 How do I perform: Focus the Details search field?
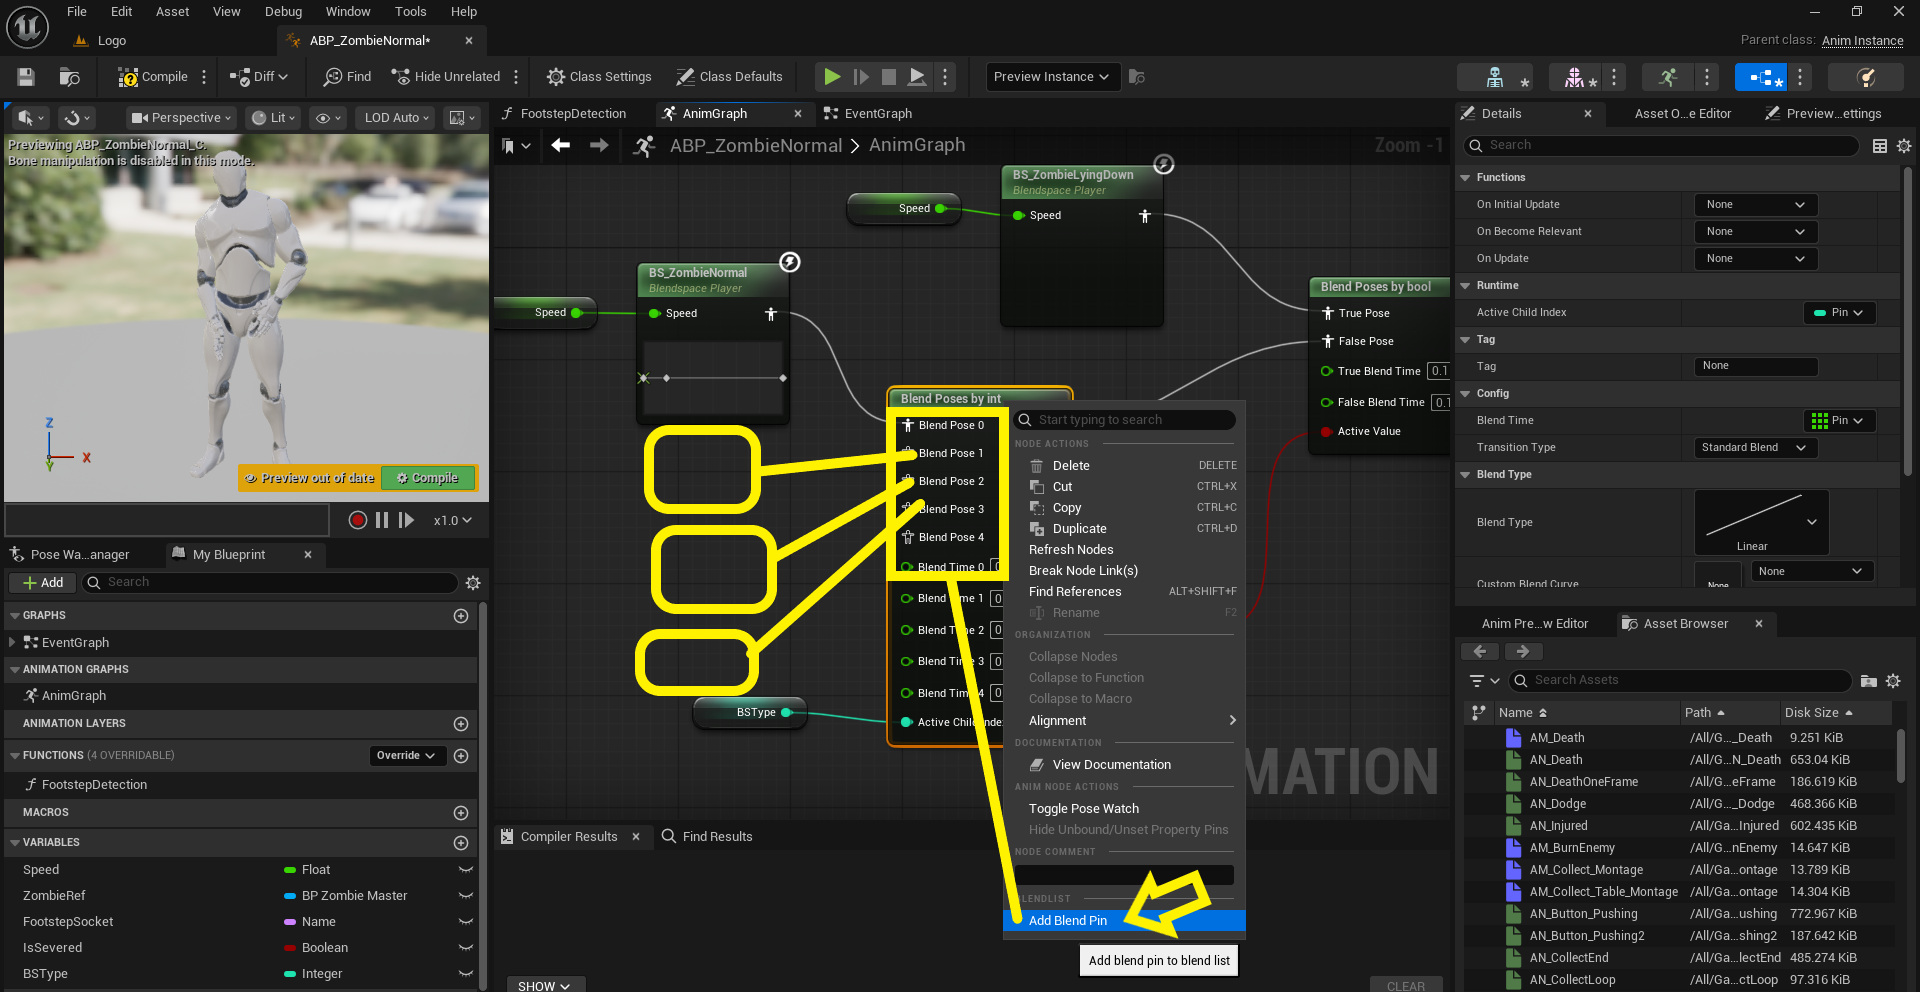click(x=1661, y=146)
